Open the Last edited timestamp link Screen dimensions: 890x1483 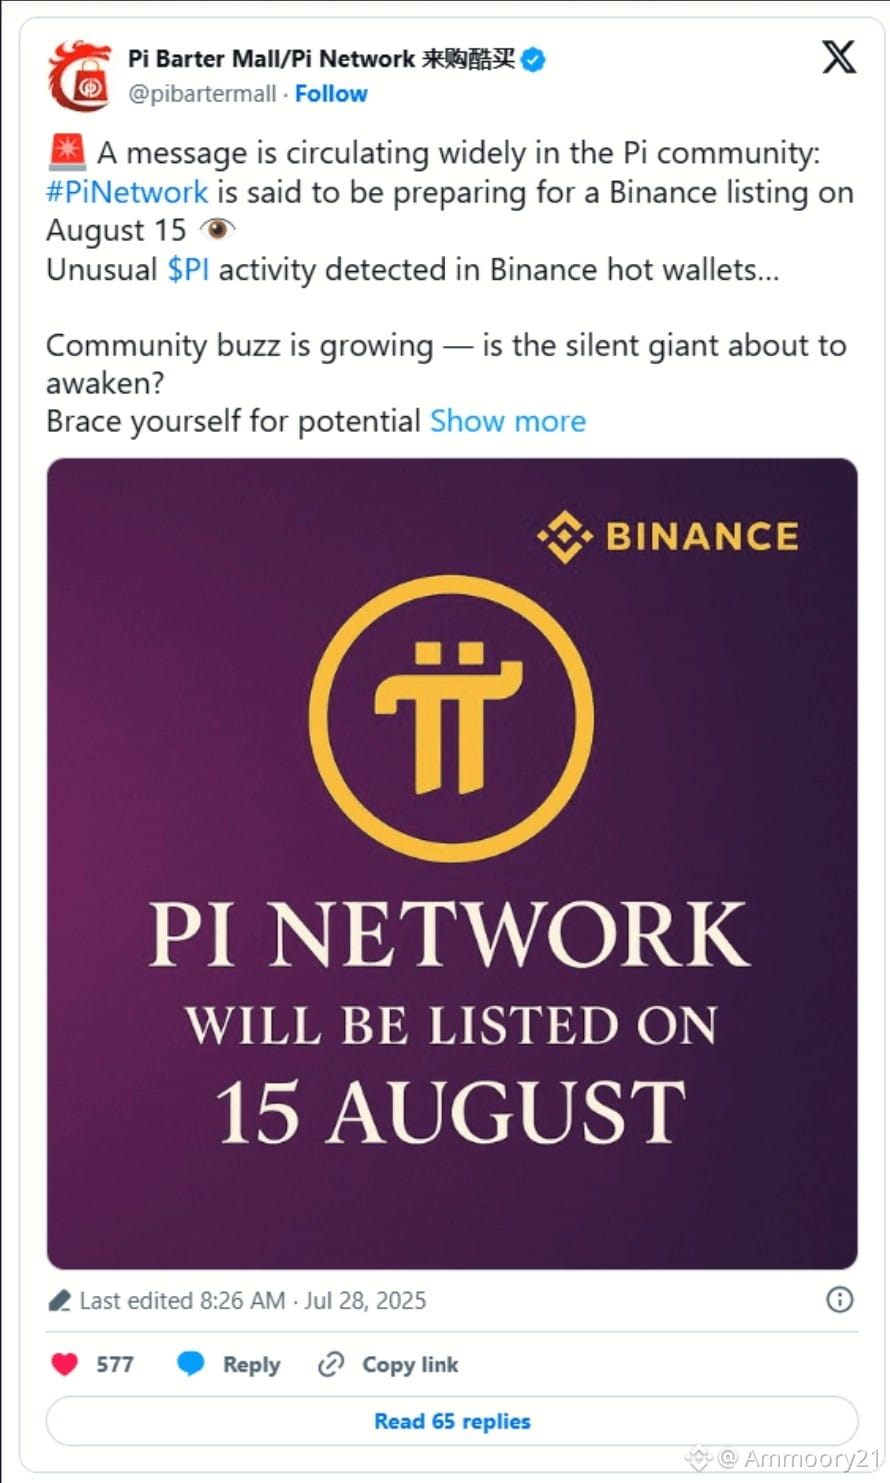(252, 1301)
